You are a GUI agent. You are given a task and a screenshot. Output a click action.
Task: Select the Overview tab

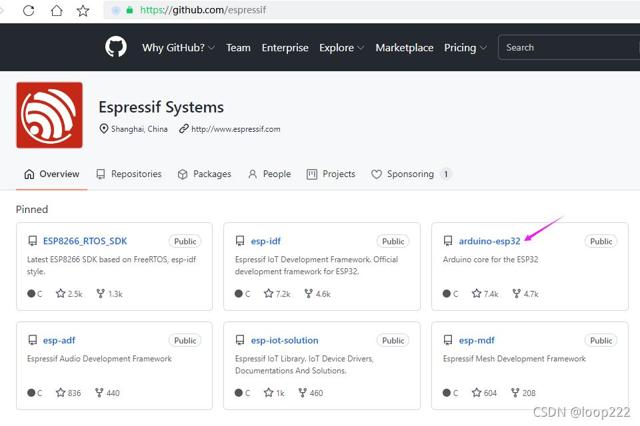pos(52,174)
